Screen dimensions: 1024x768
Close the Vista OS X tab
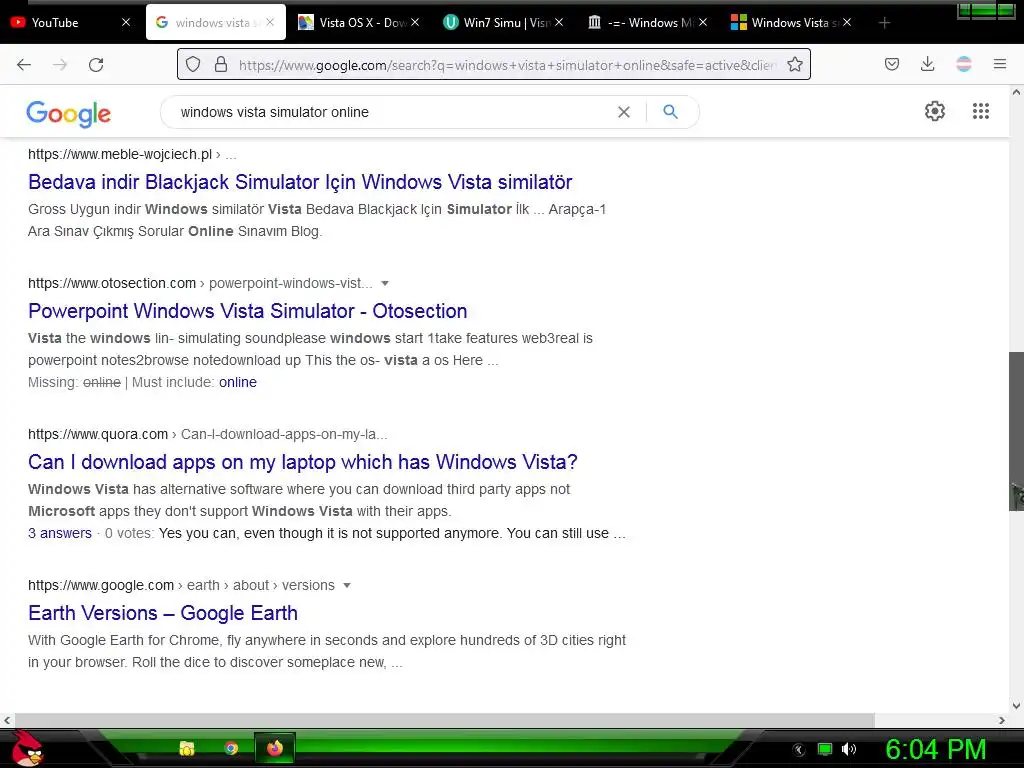coord(415,22)
